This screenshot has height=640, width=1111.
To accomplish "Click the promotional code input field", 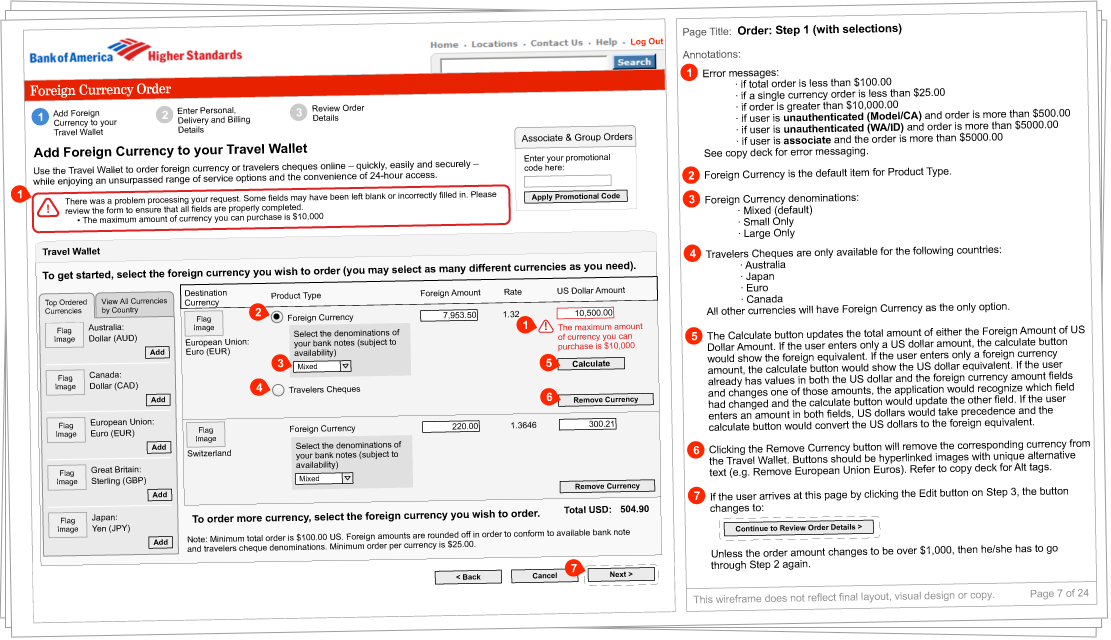I will (x=568, y=181).
